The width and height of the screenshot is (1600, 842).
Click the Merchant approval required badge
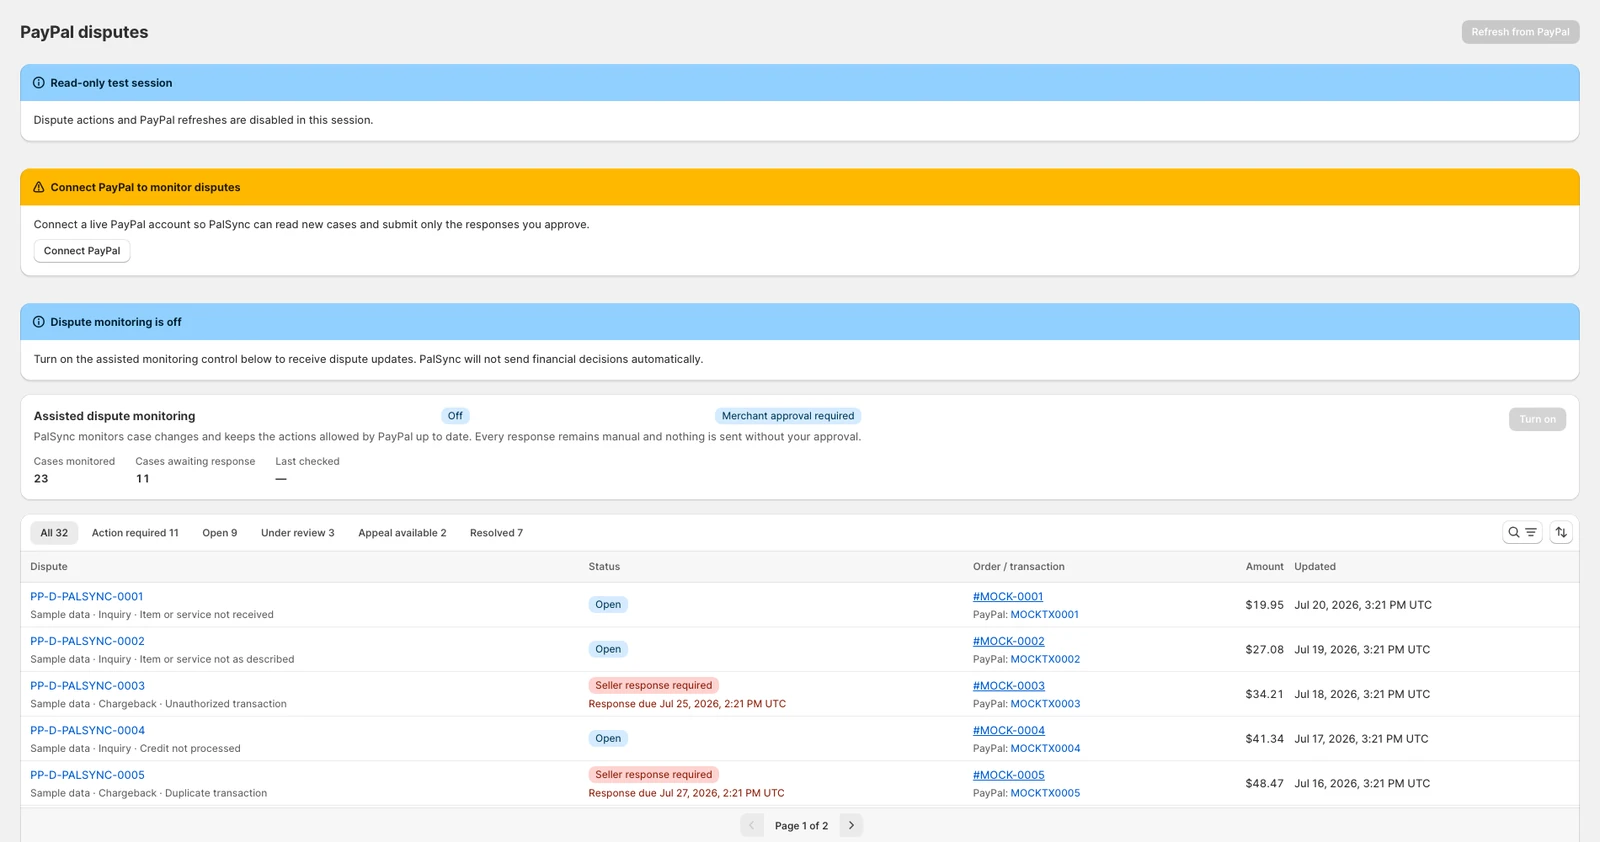pyautogui.click(x=788, y=416)
